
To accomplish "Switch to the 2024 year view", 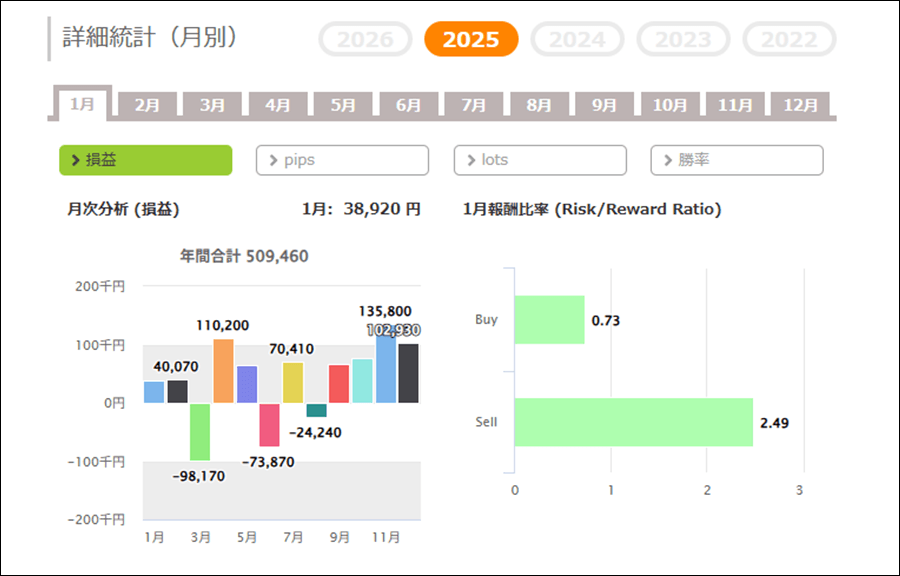I will 577,40.
